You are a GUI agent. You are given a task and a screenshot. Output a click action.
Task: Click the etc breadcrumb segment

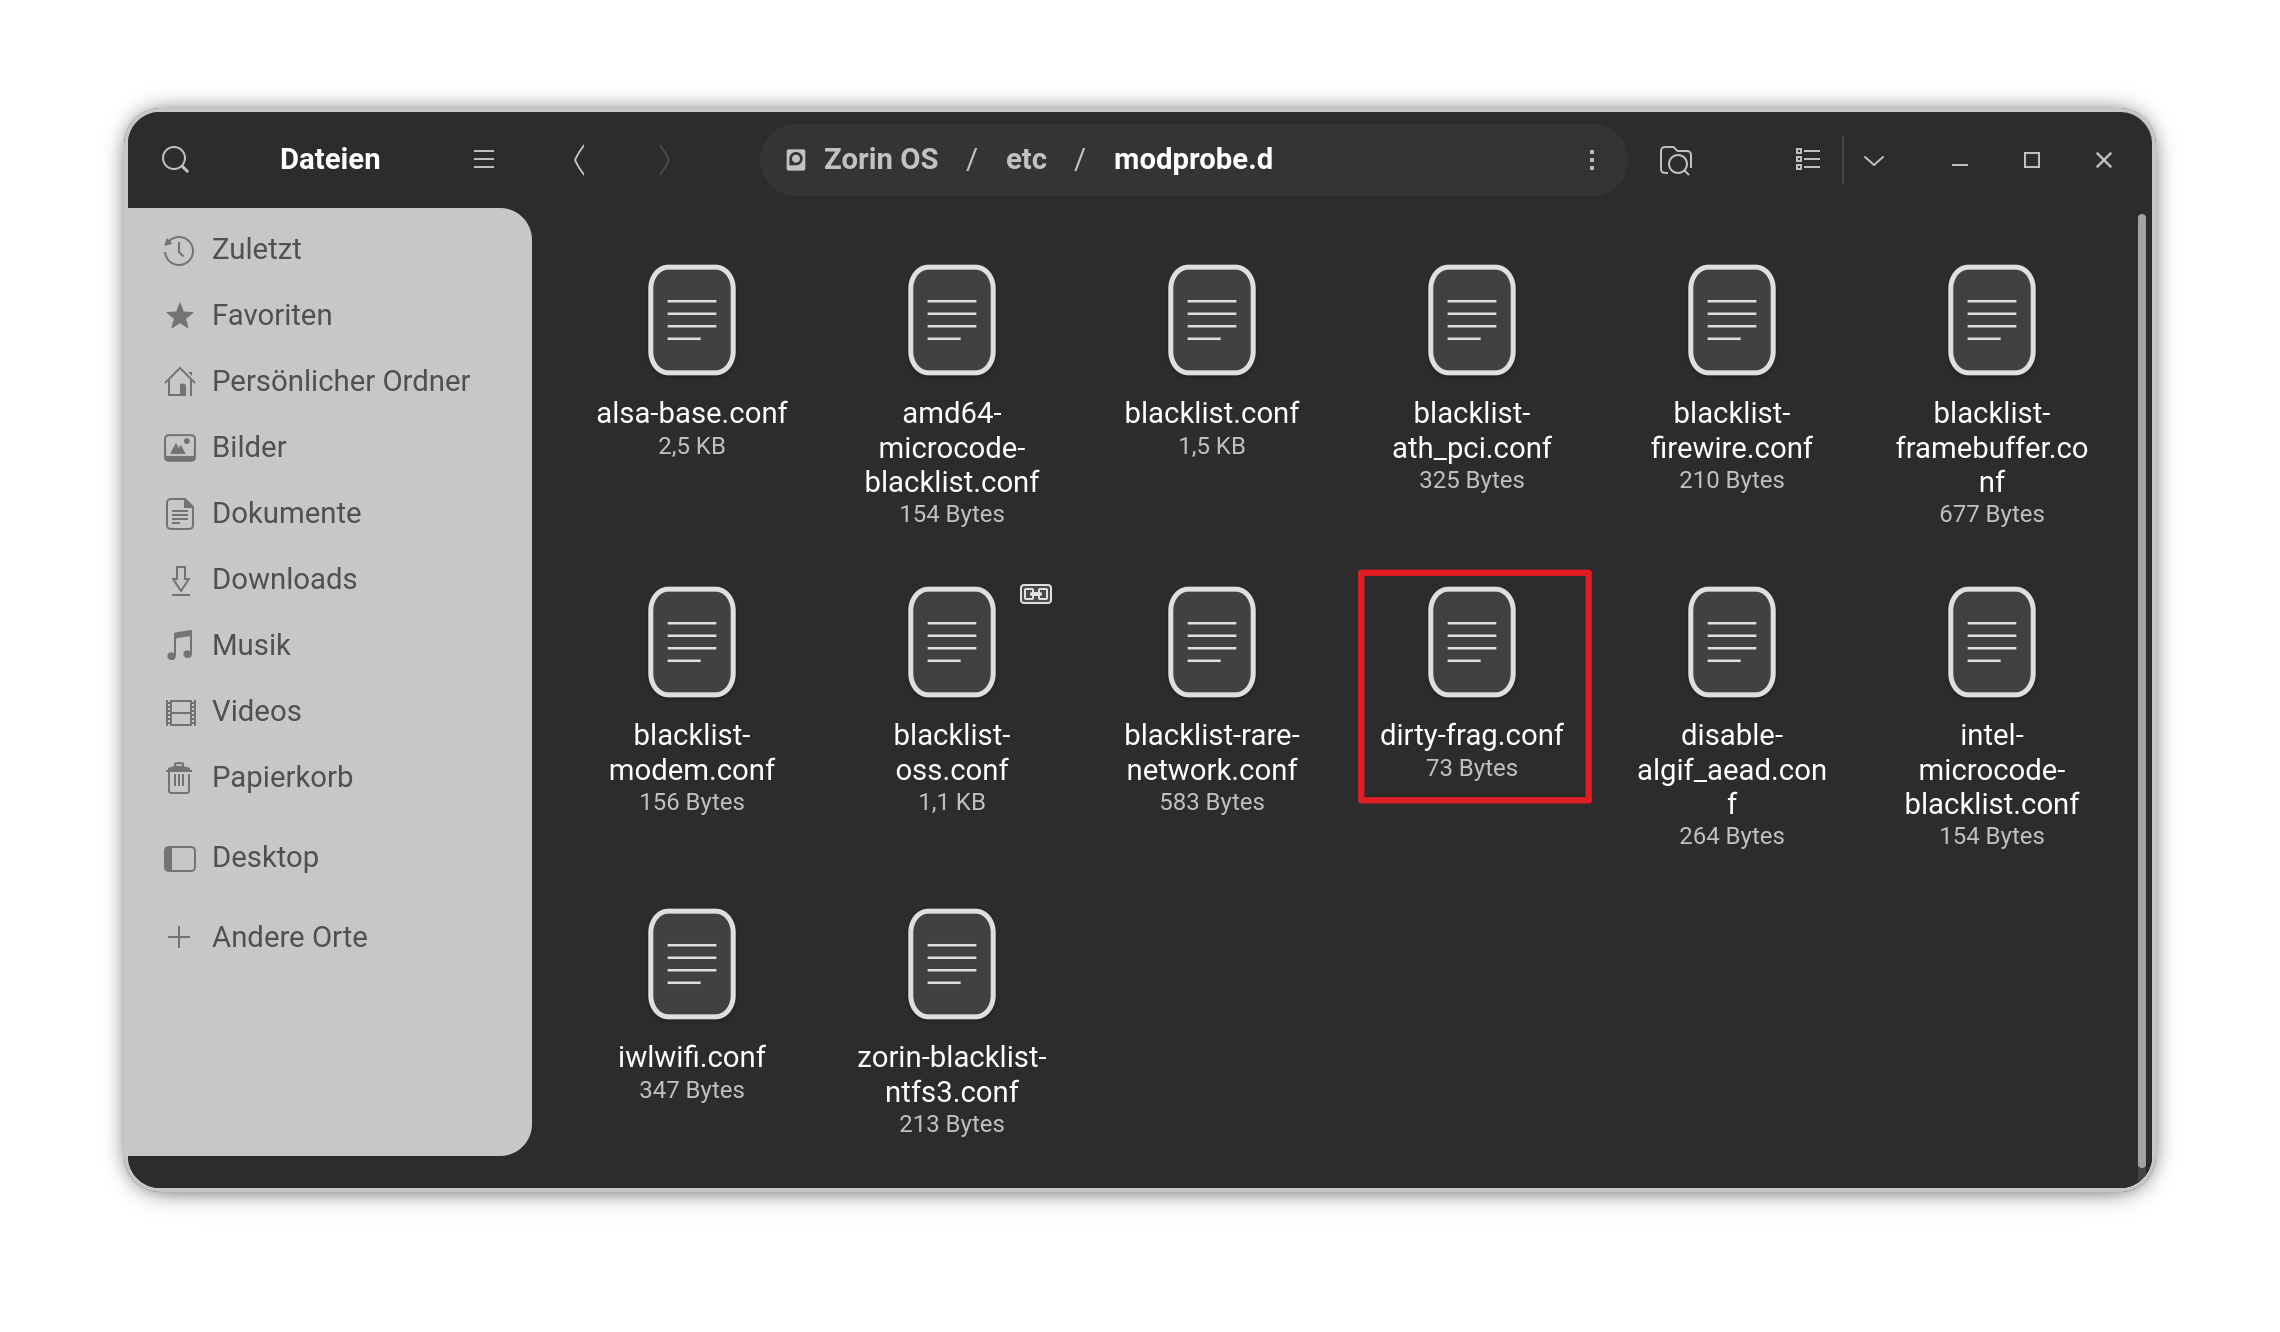point(1026,160)
